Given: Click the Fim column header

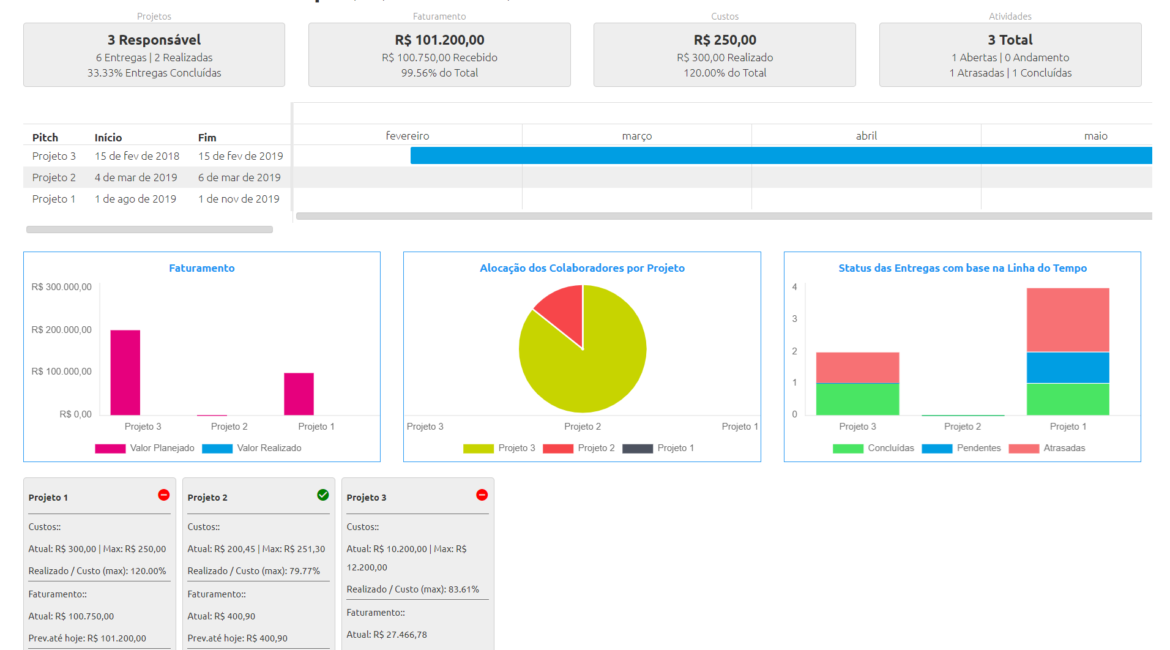Looking at the screenshot, I should point(207,137).
